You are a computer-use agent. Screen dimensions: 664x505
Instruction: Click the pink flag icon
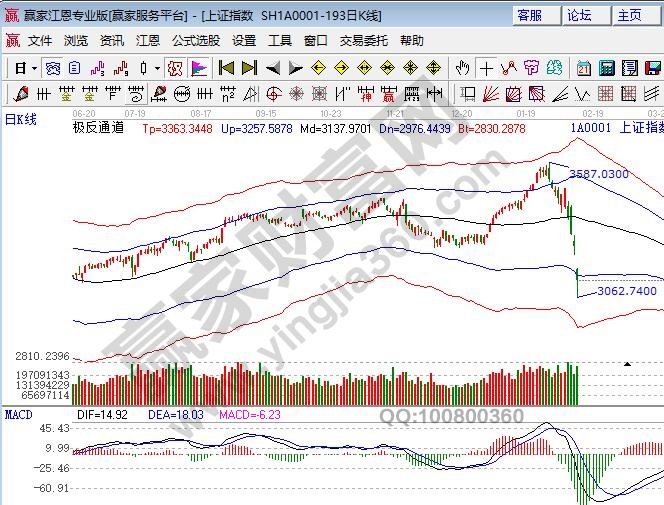coord(199,68)
